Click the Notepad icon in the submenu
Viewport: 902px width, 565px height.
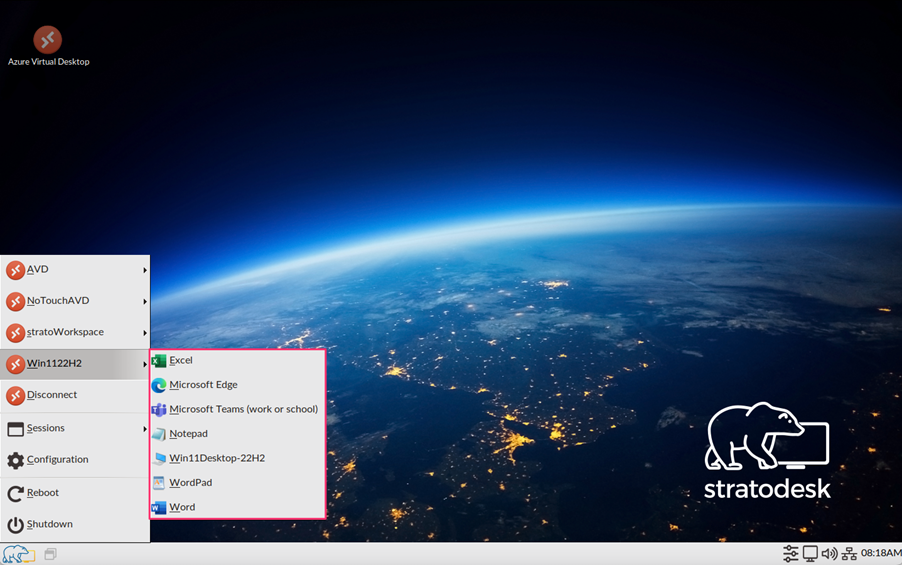click(159, 434)
